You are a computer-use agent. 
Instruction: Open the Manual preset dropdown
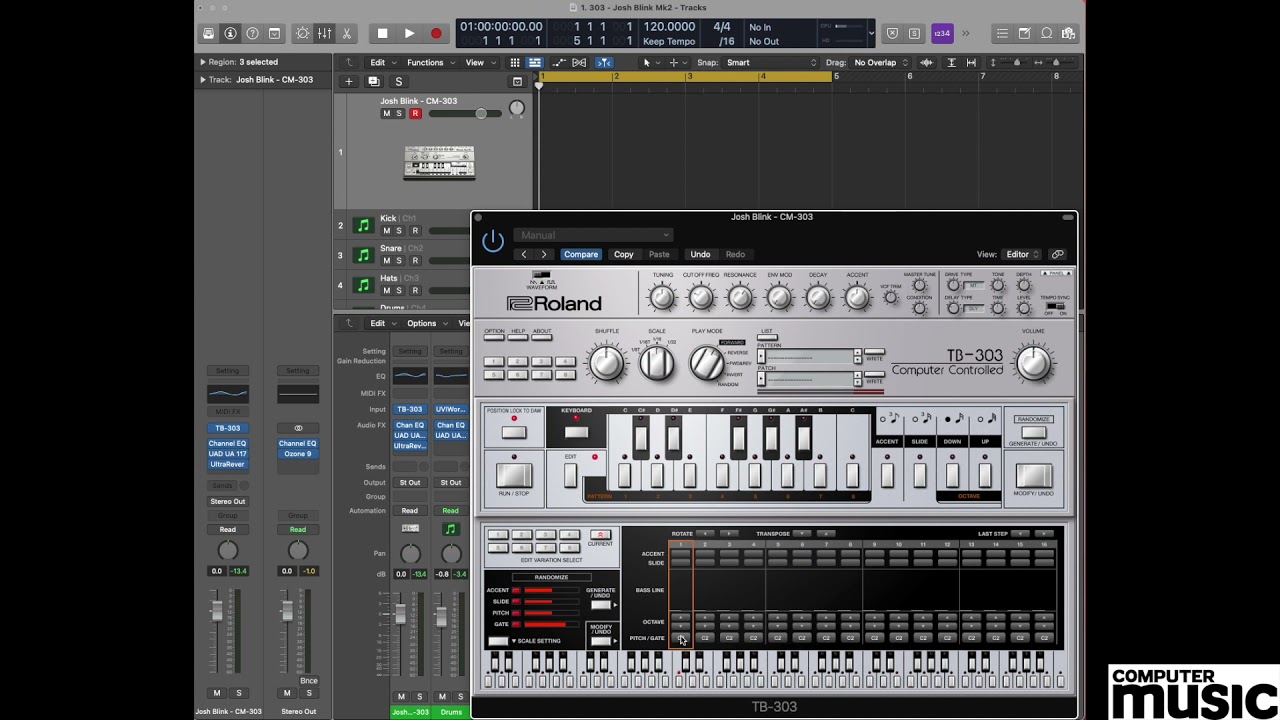click(594, 235)
